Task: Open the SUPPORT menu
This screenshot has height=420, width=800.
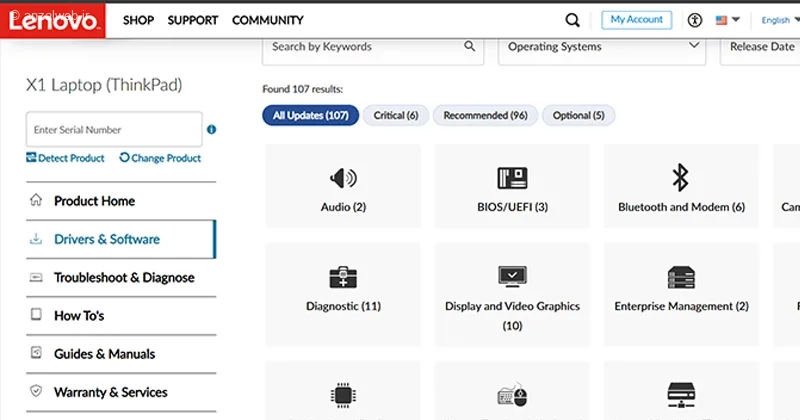Action: point(193,20)
